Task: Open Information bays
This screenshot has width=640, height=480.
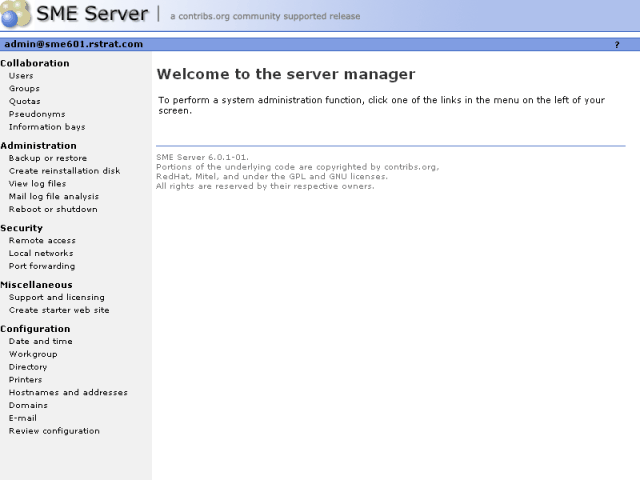Action: point(47,127)
